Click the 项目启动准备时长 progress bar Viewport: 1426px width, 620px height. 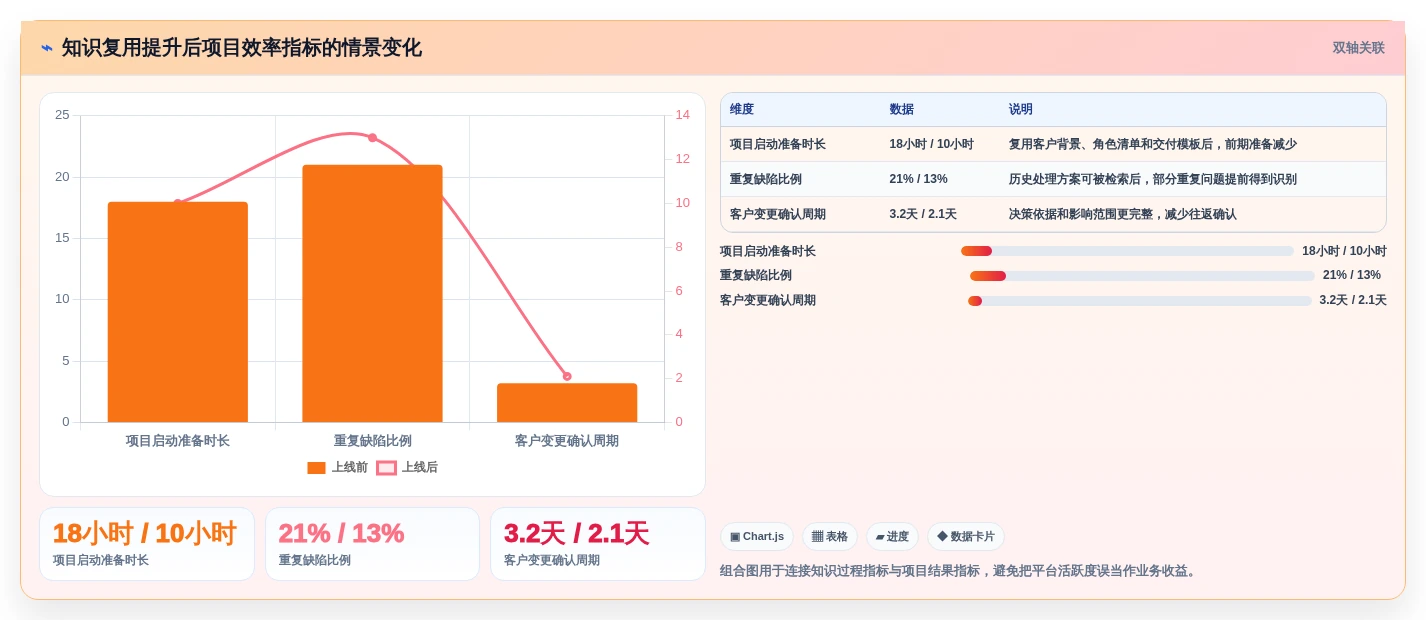click(x=1127, y=251)
